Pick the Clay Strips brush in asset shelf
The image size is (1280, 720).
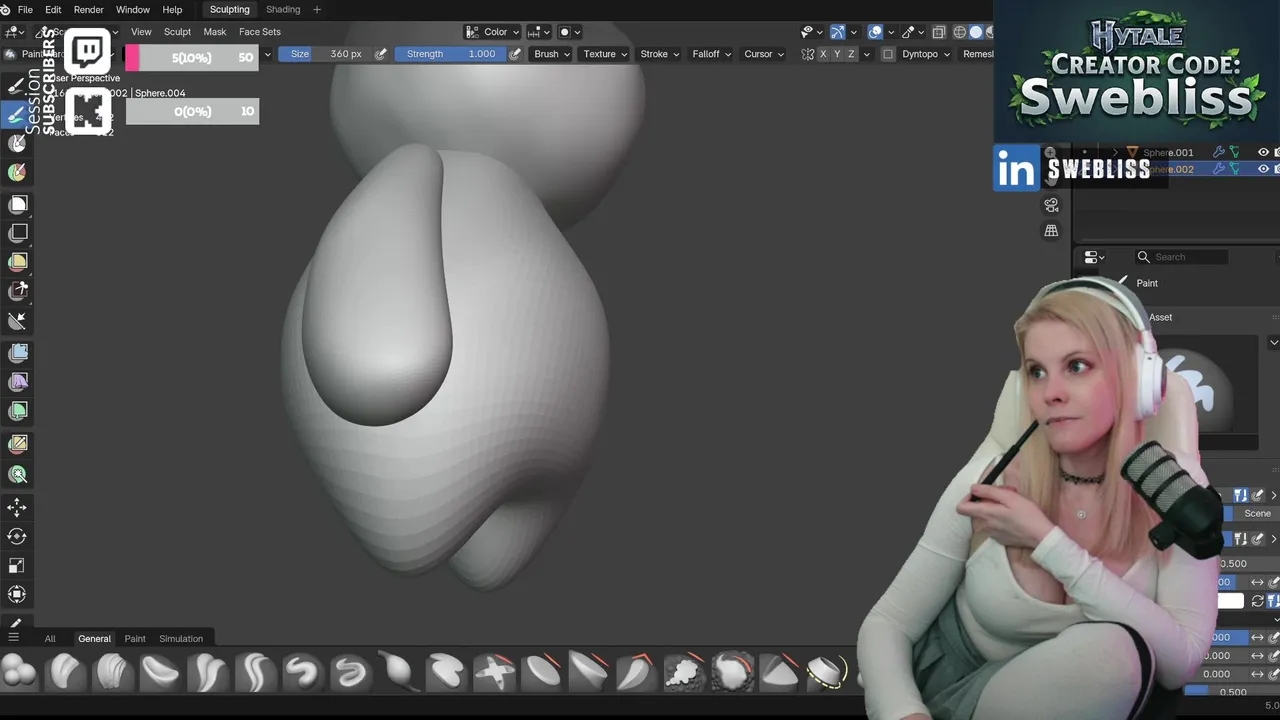click(112, 671)
